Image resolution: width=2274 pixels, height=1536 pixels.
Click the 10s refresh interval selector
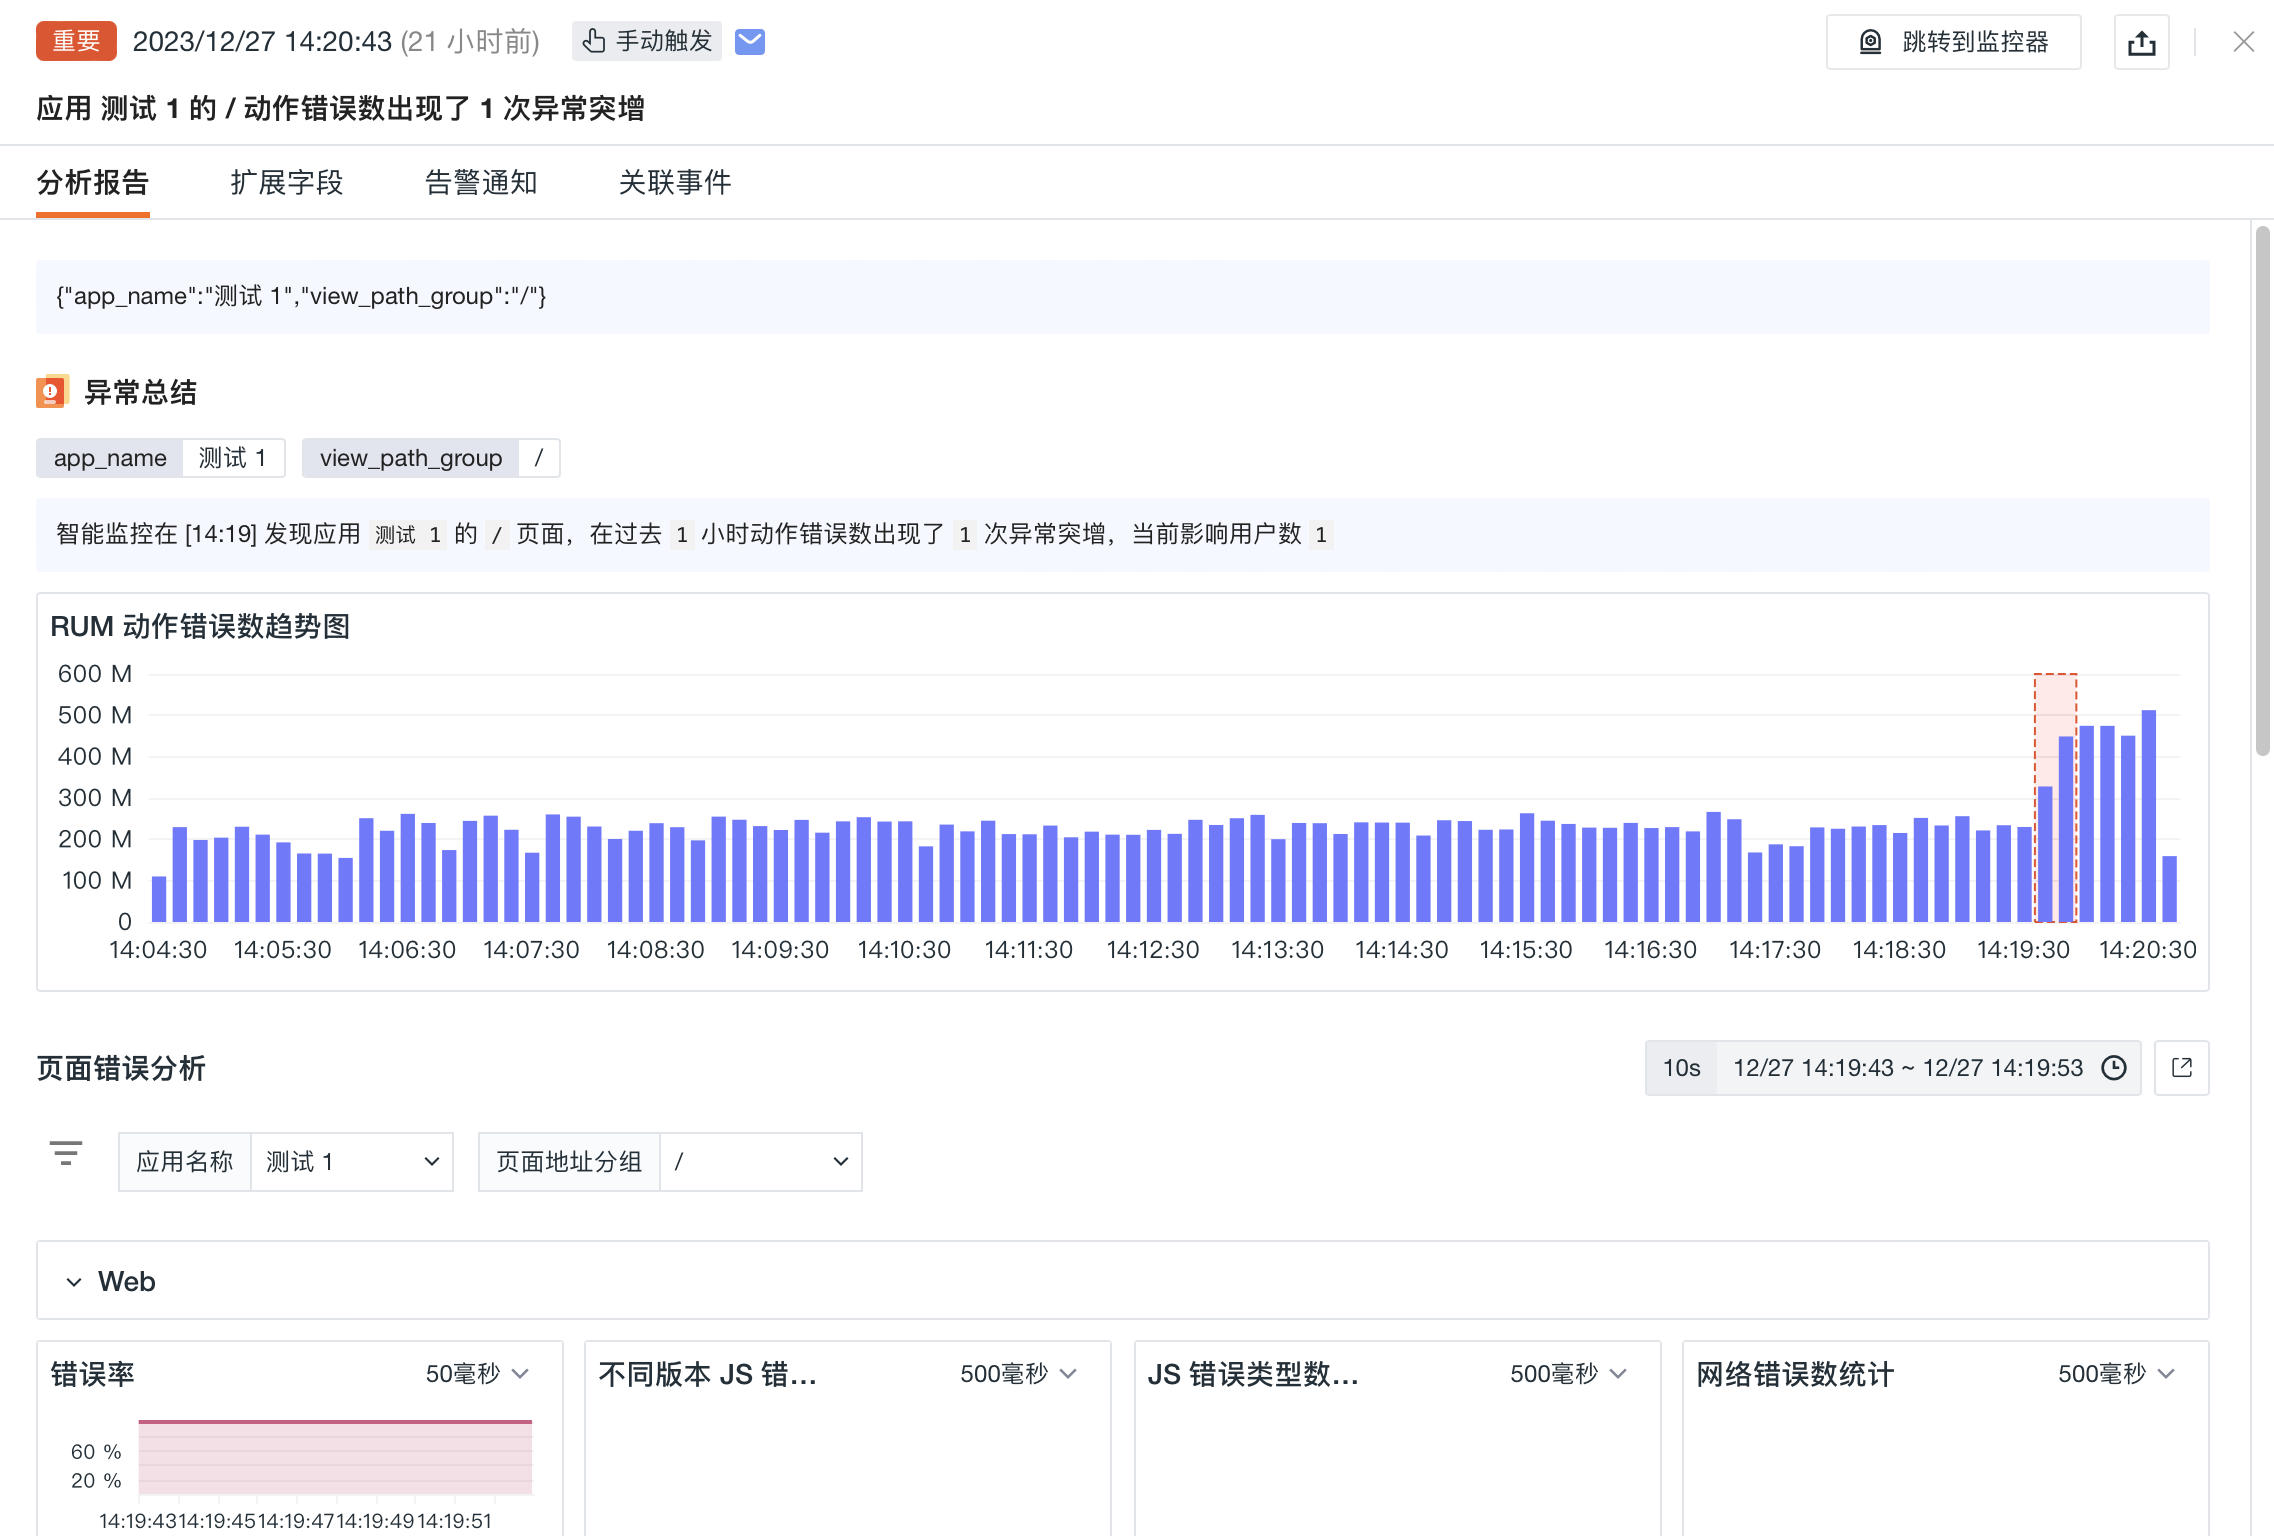1682,1068
